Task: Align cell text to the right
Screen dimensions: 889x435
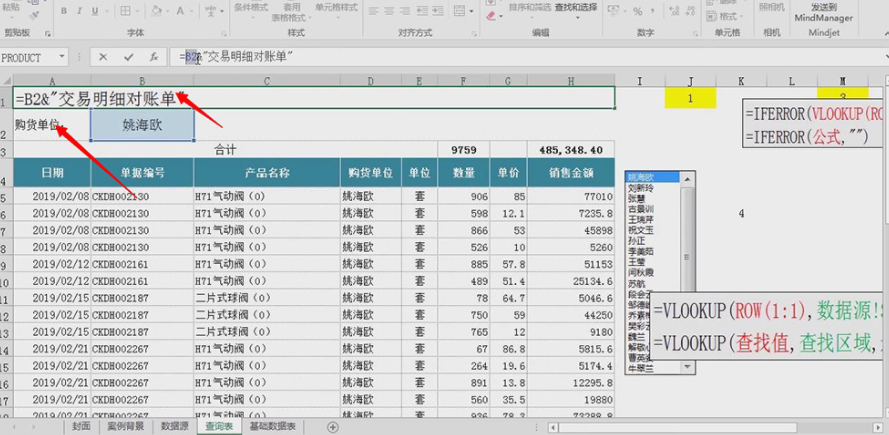Action: pyautogui.click(x=405, y=11)
